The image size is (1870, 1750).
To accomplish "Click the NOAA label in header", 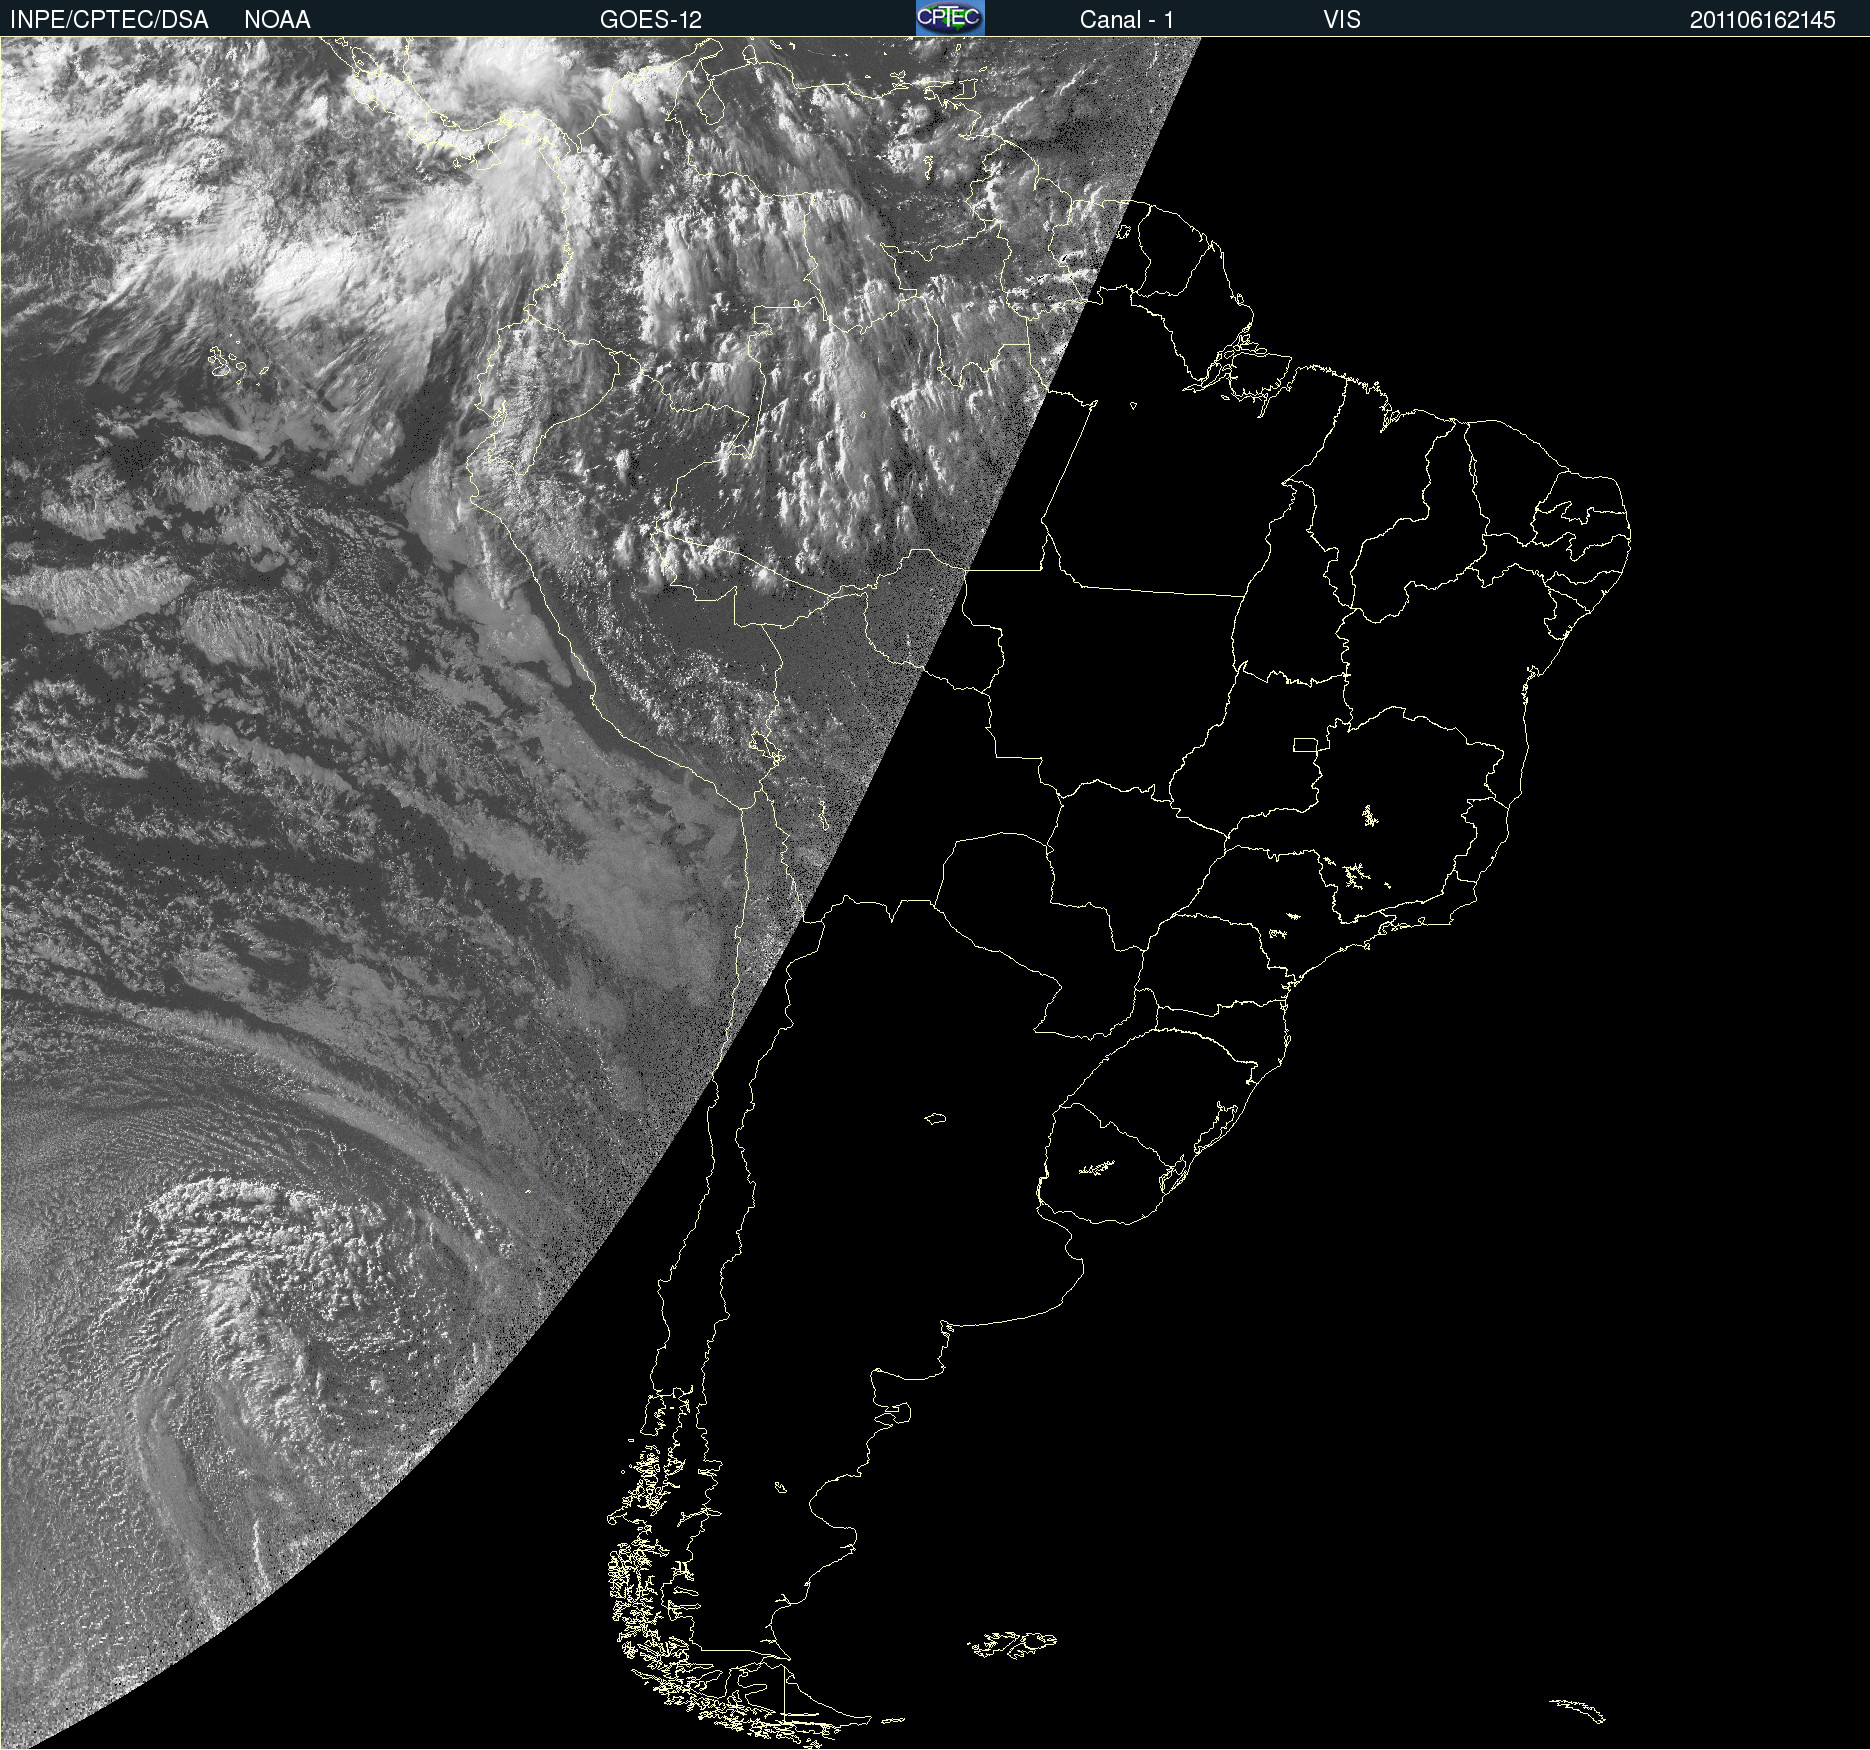I will click(277, 20).
